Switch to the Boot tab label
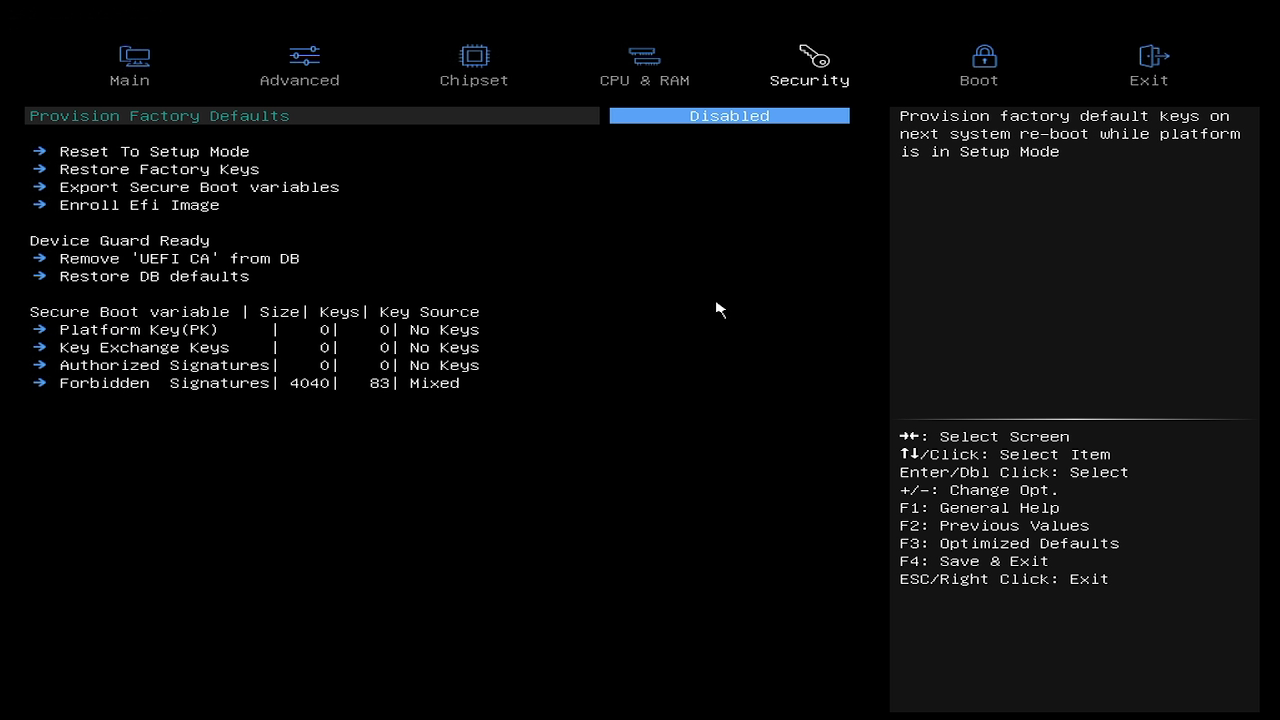 click(x=979, y=81)
